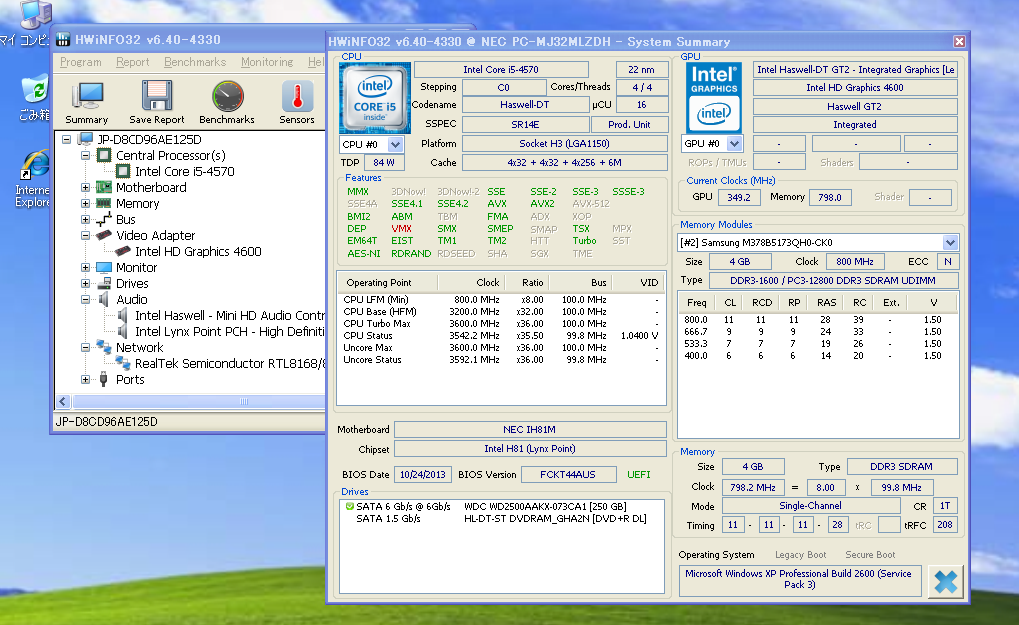Click the Motherboard tree icon
1019x625 pixels.
104,187
